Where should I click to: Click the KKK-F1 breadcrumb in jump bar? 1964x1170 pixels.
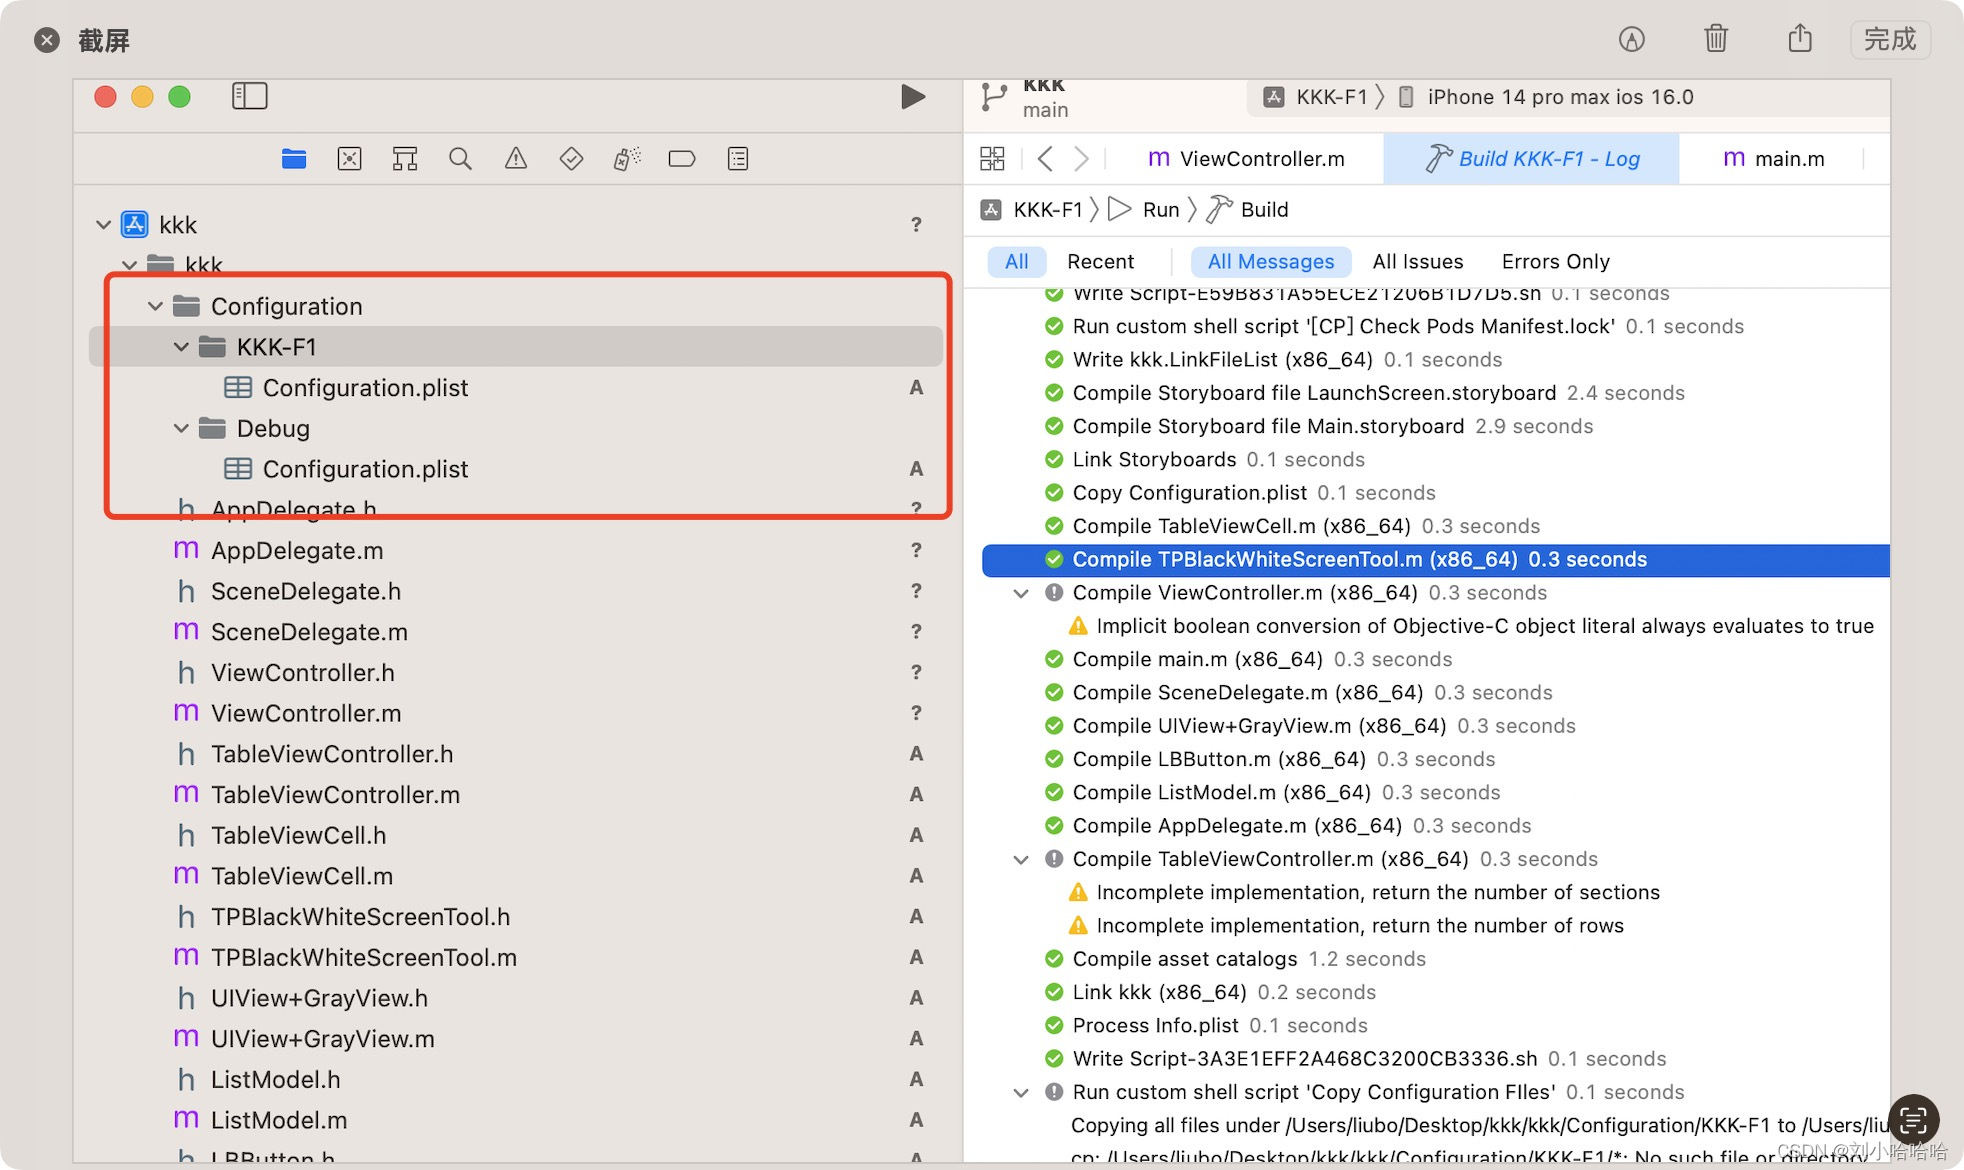coord(1032,209)
